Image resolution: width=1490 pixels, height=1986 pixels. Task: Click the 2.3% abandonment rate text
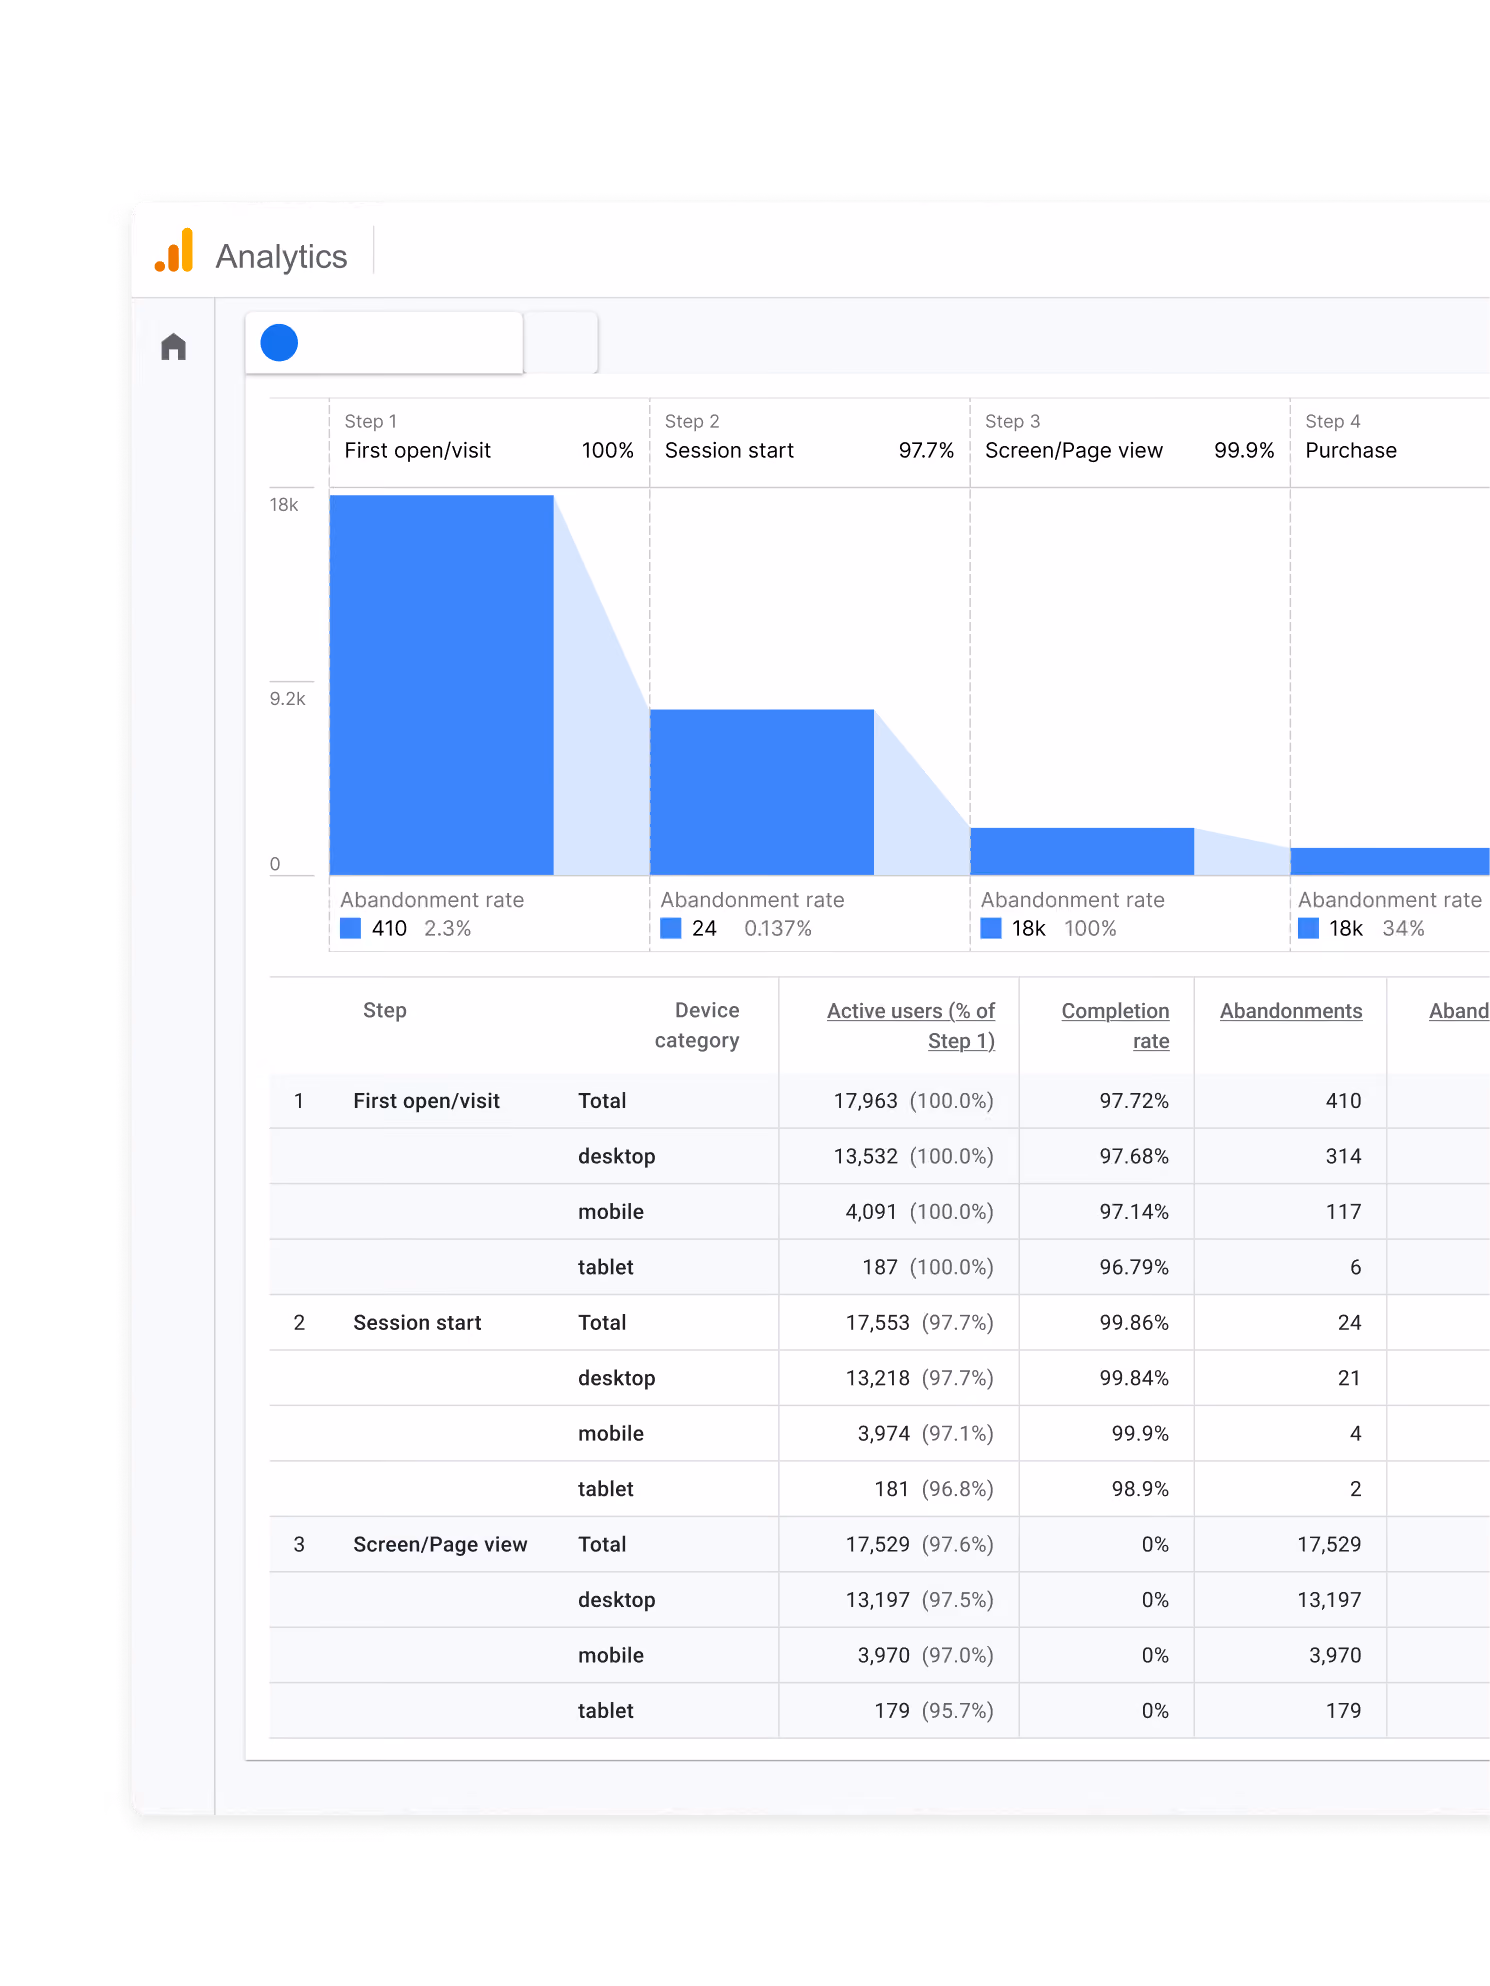click(x=447, y=929)
